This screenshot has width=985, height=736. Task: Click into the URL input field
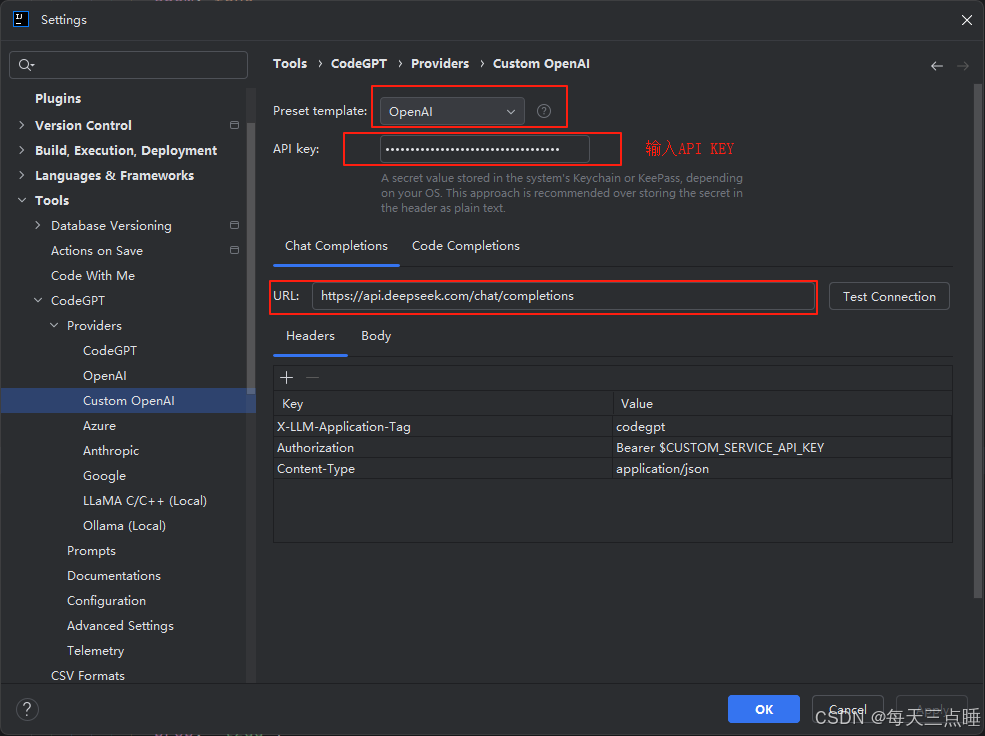pos(563,296)
